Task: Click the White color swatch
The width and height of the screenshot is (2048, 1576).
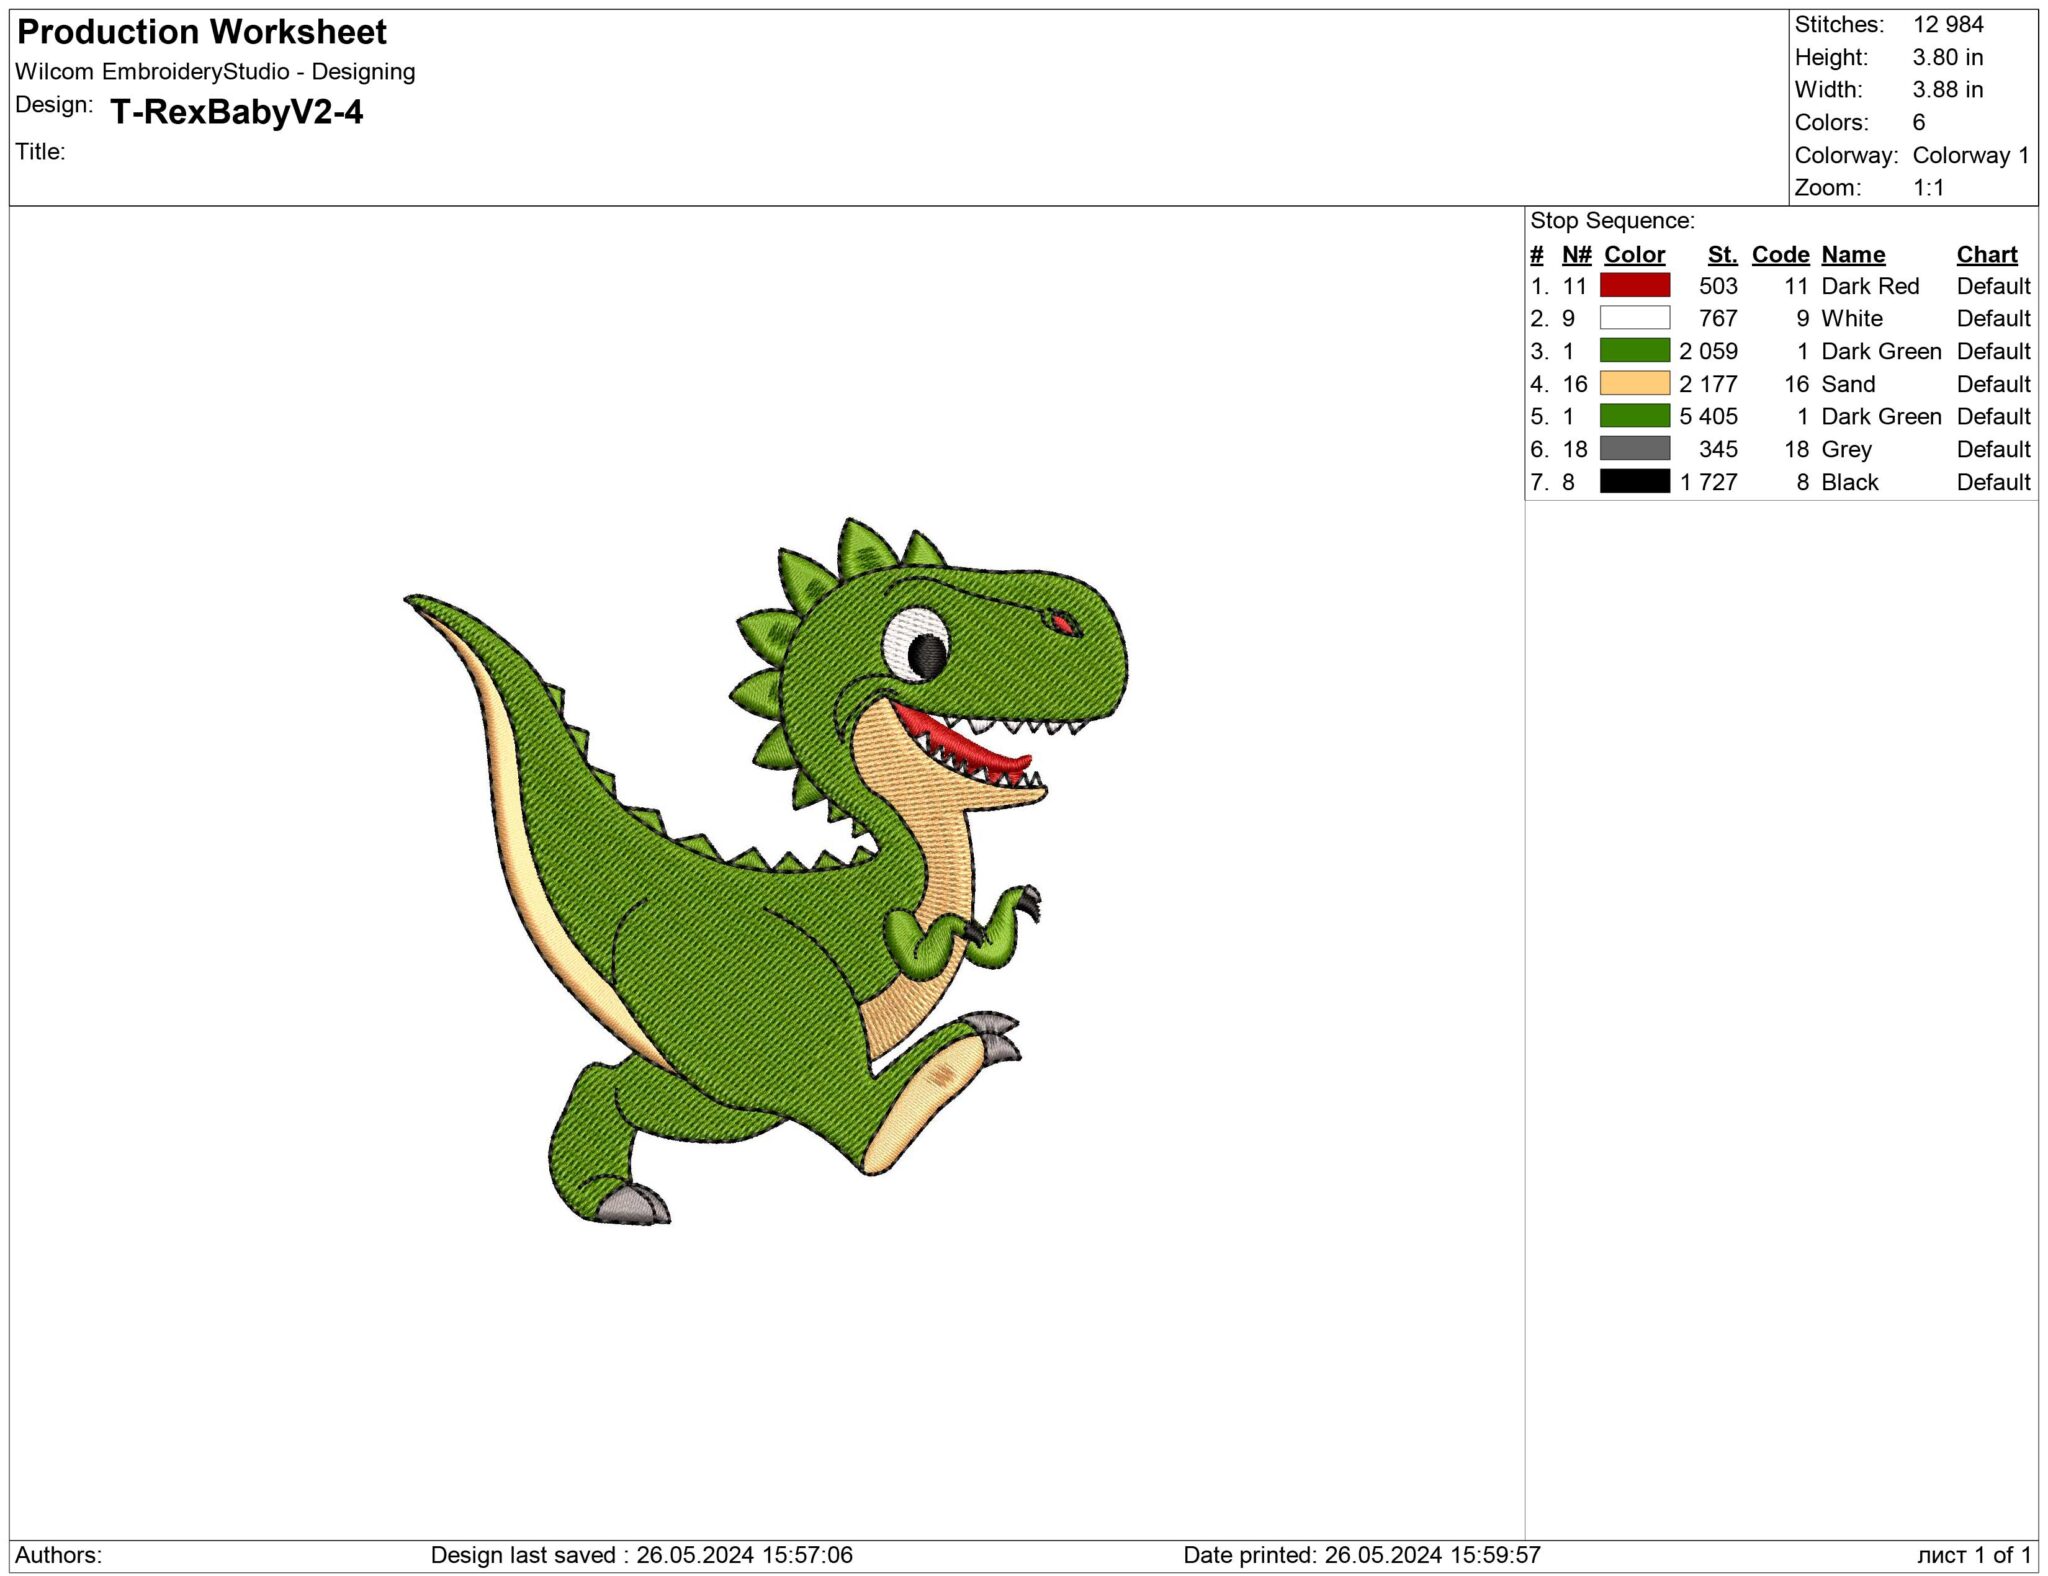Action: (x=1634, y=318)
